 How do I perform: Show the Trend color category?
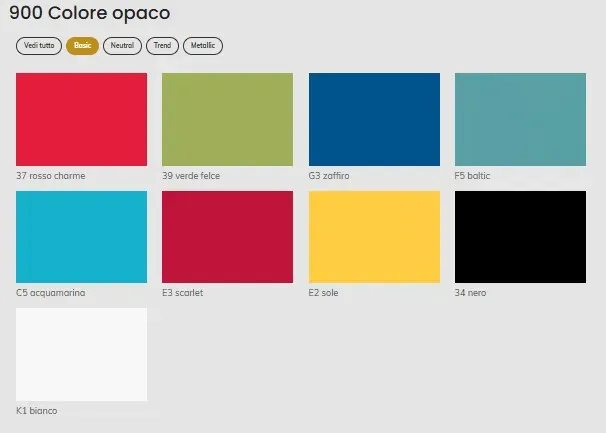tap(162, 46)
